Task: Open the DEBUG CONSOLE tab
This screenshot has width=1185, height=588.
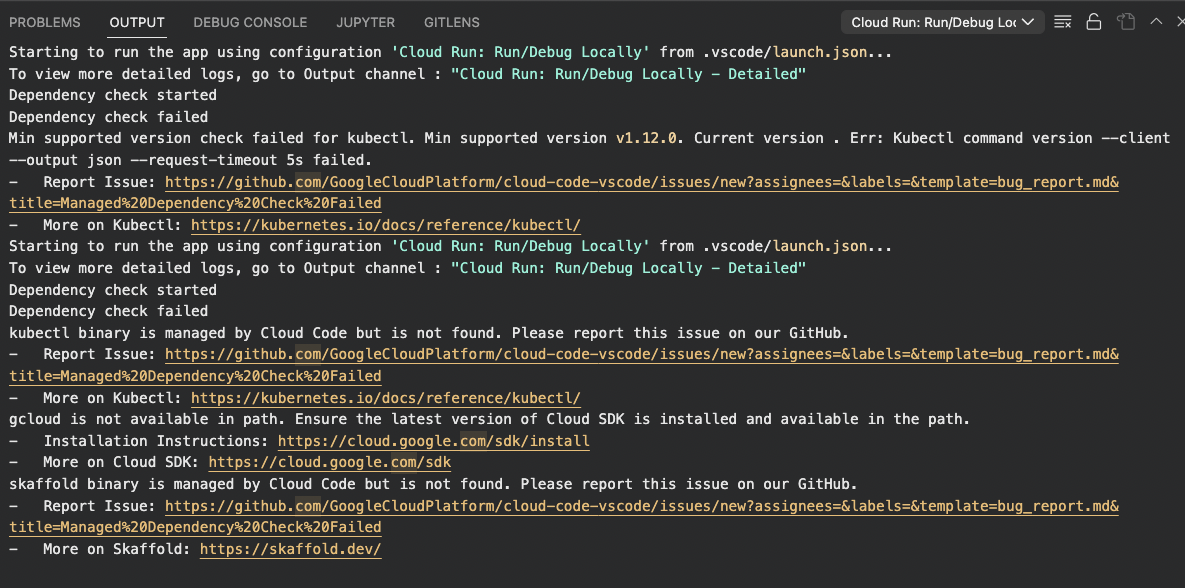Action: click(x=250, y=22)
